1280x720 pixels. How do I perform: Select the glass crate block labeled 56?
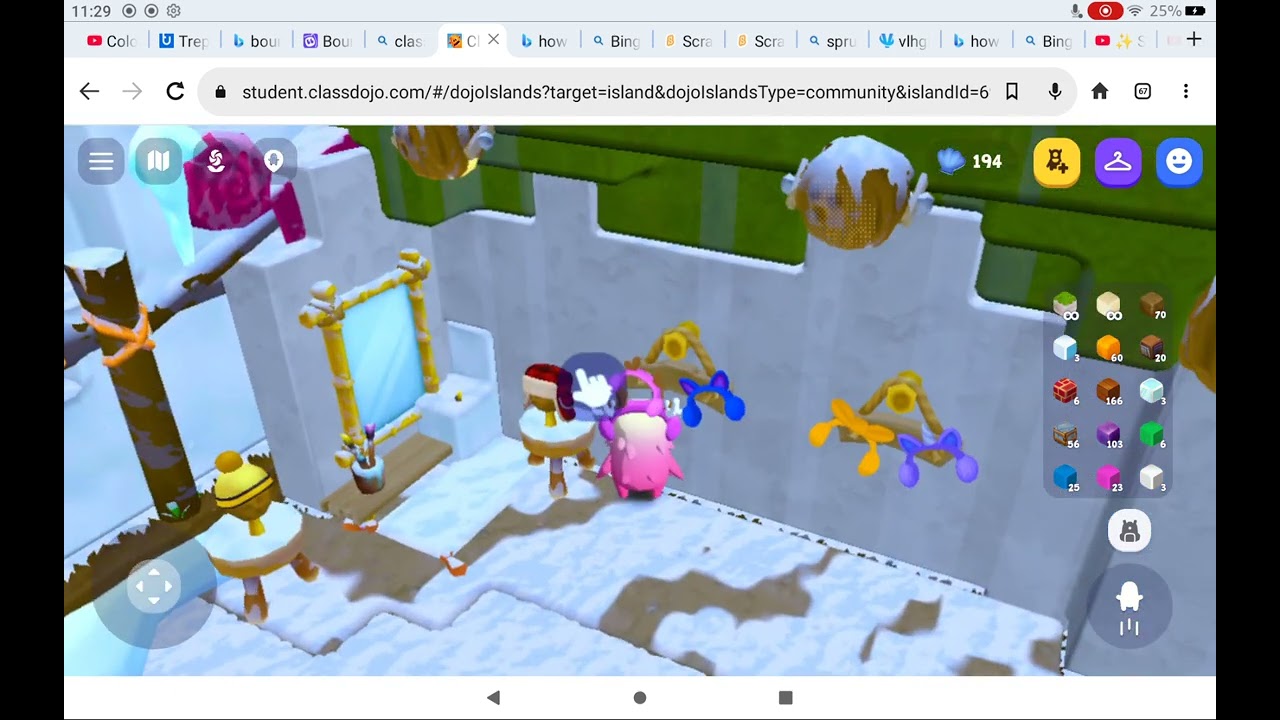[x=1066, y=435]
